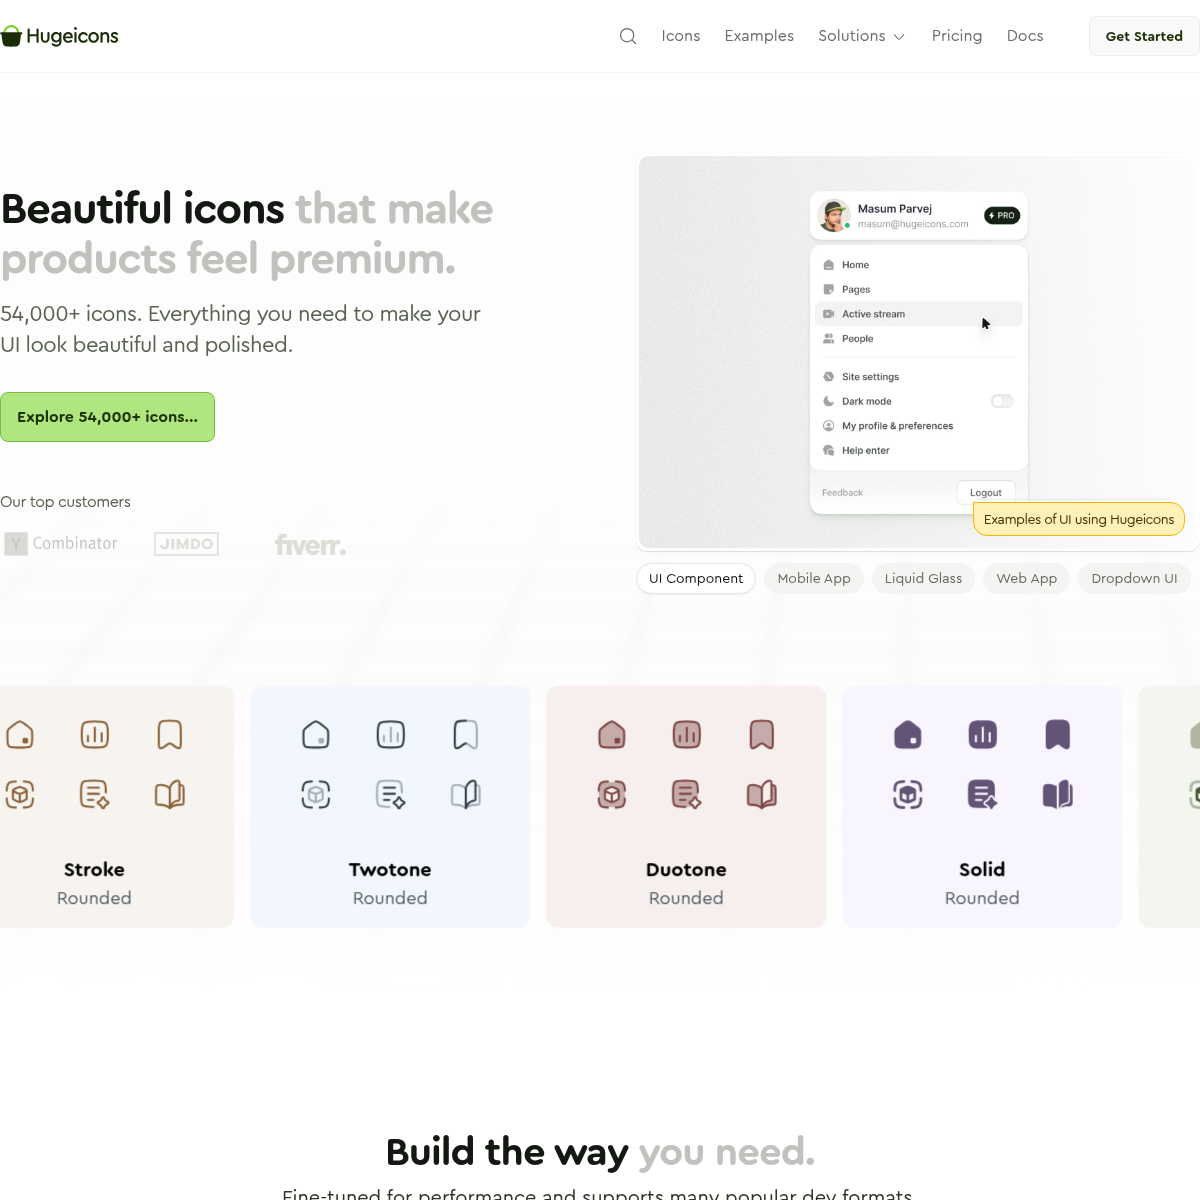The image size is (1200, 1200).
Task: Click the Y Combinator customer logo
Action: pos(61,543)
